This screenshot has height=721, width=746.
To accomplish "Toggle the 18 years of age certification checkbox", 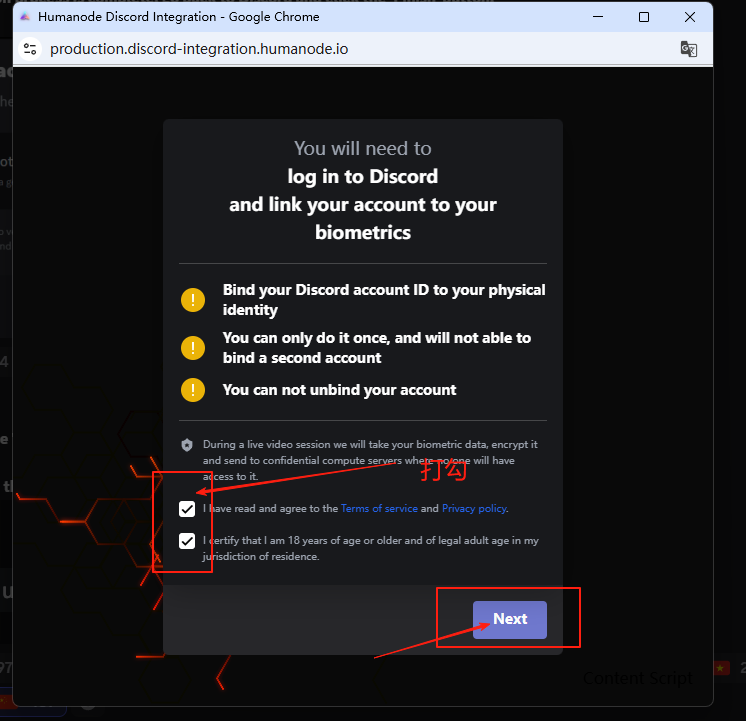I will point(187,541).
